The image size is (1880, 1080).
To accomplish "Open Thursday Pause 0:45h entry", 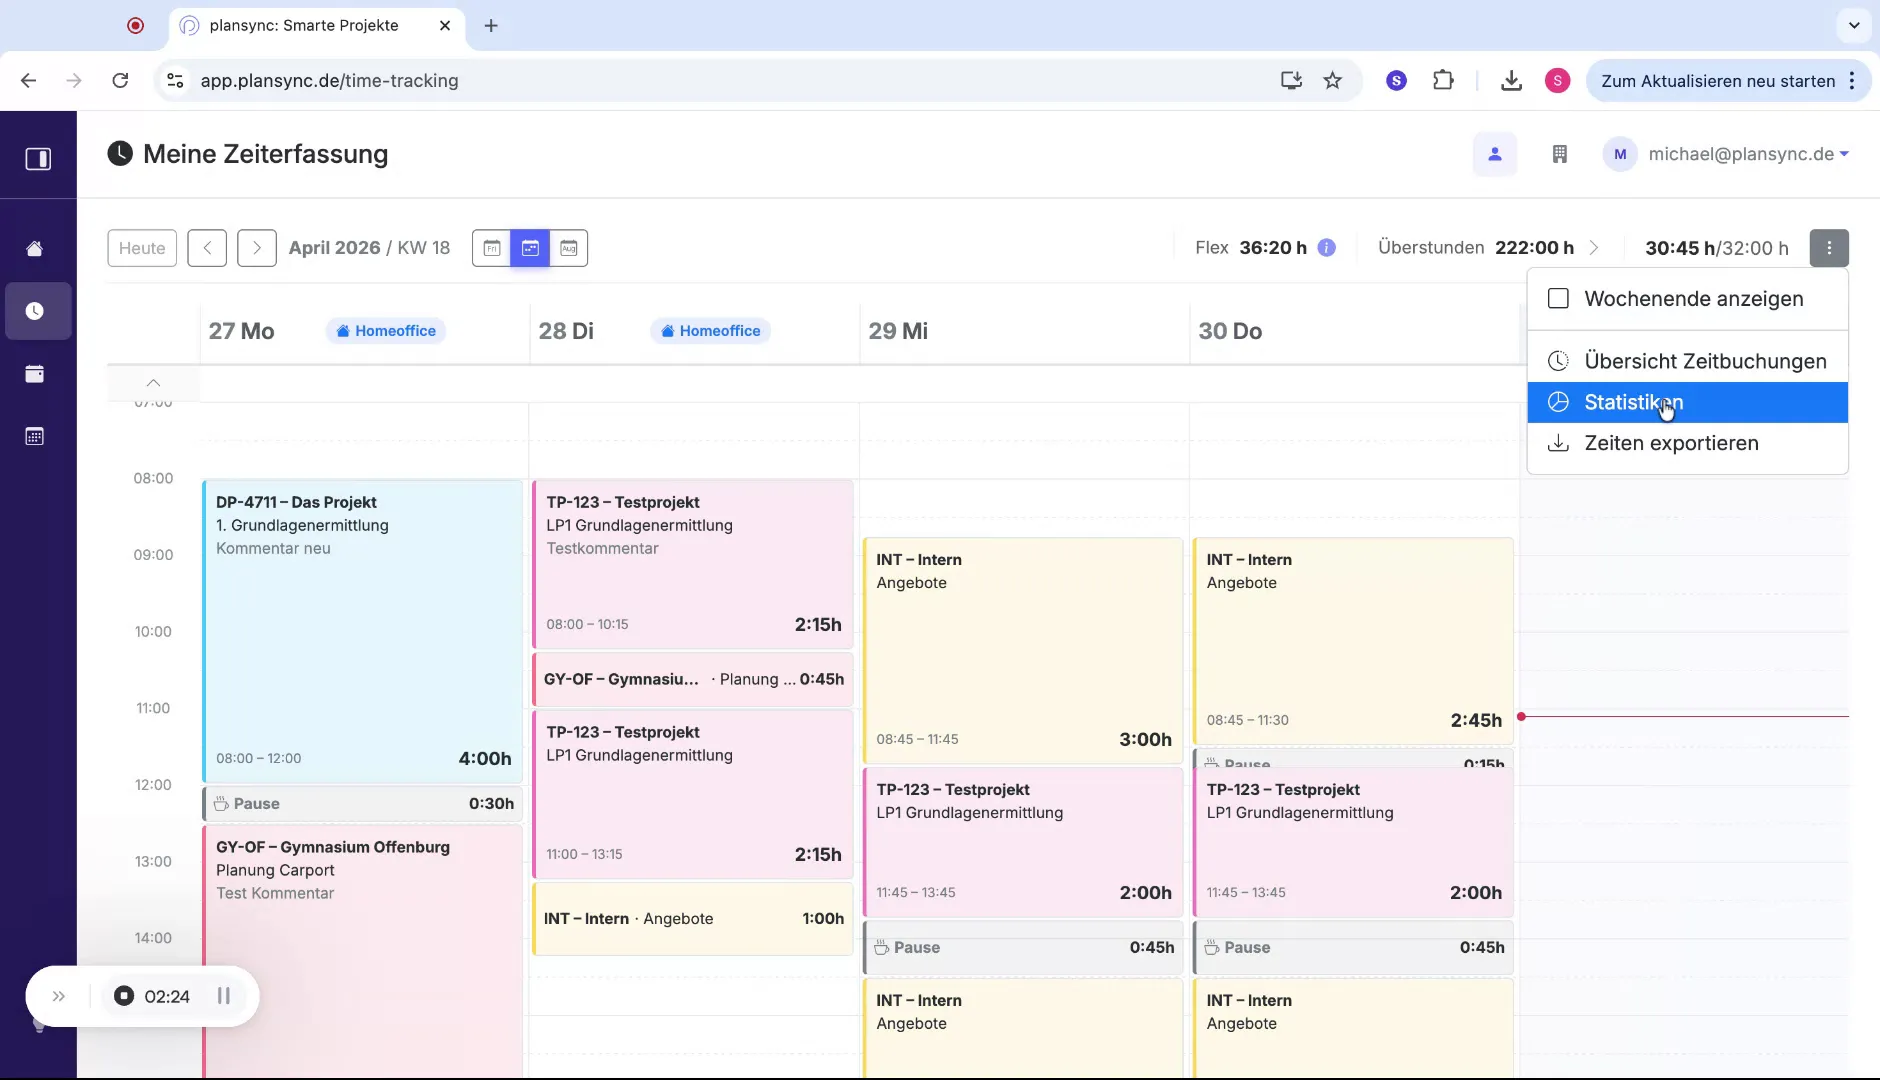I will (1353, 948).
